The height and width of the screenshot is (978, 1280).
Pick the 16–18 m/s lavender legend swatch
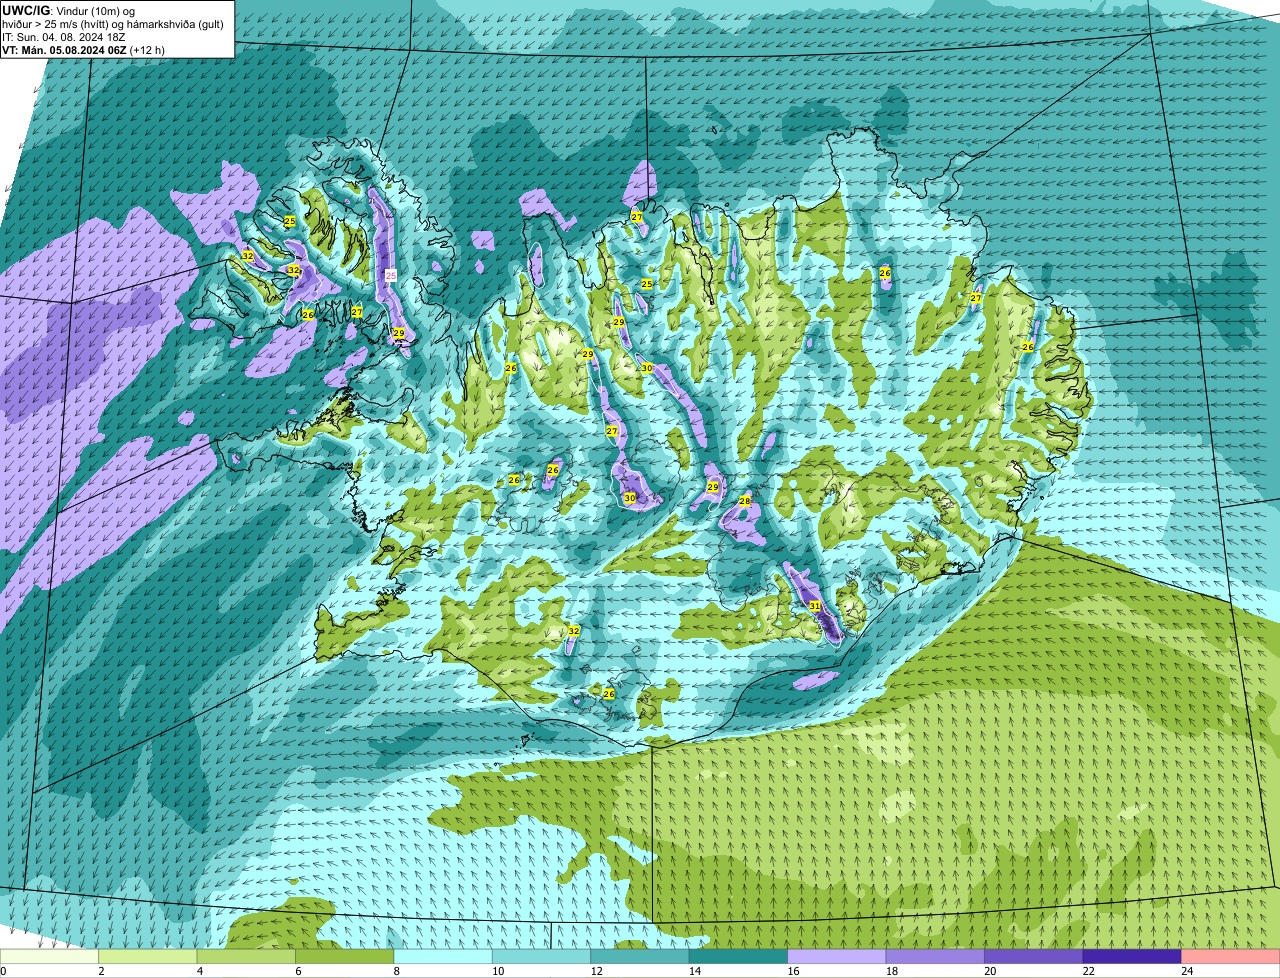[837, 957]
